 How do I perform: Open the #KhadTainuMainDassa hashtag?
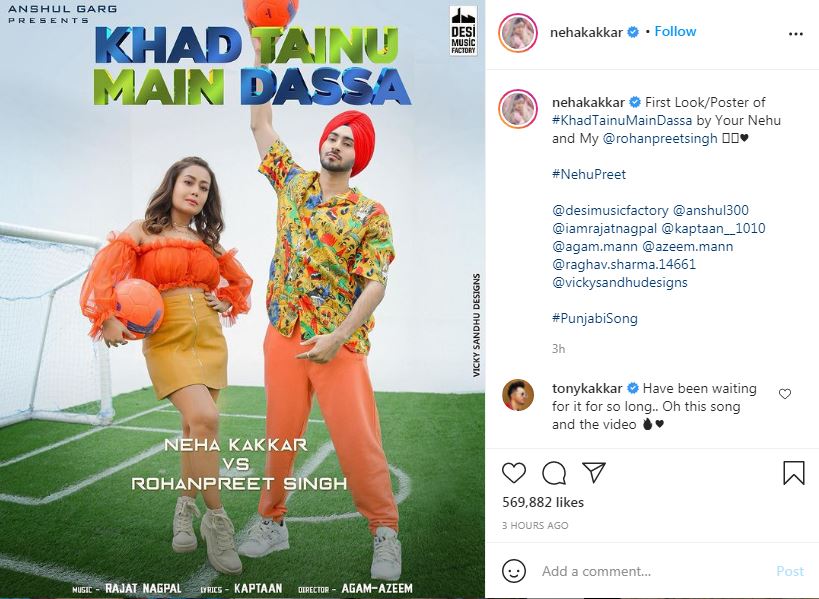tap(622, 120)
